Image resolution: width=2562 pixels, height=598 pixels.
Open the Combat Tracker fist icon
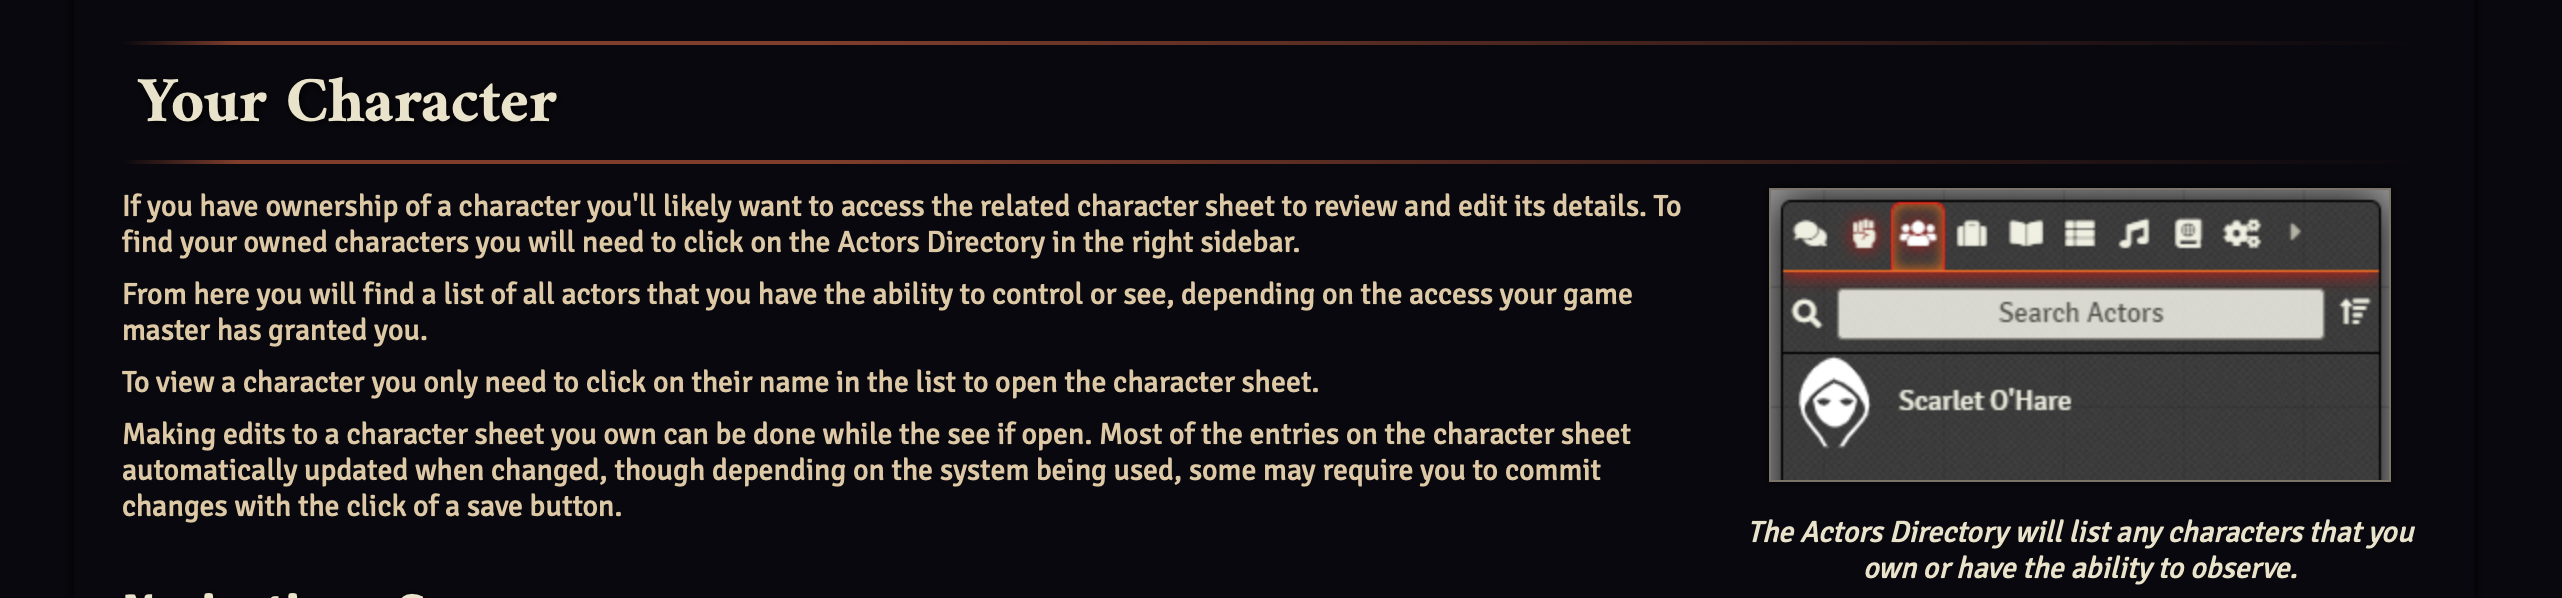pos(1864,235)
